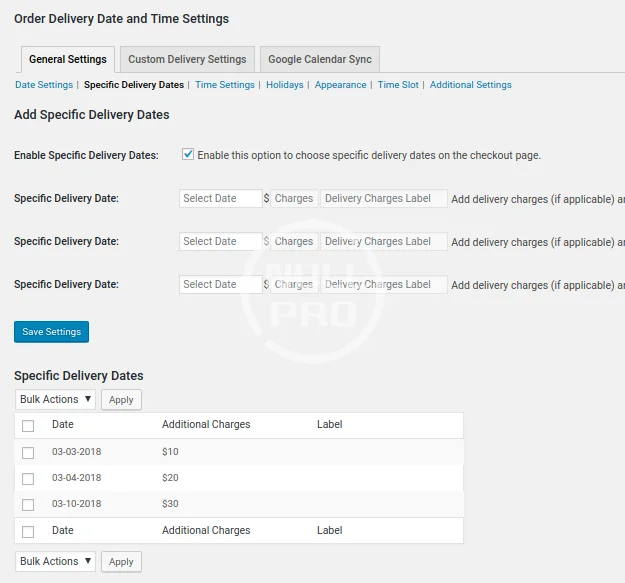The width and height of the screenshot is (625, 583).
Task: Open the Appearance settings link
Action: 340,85
